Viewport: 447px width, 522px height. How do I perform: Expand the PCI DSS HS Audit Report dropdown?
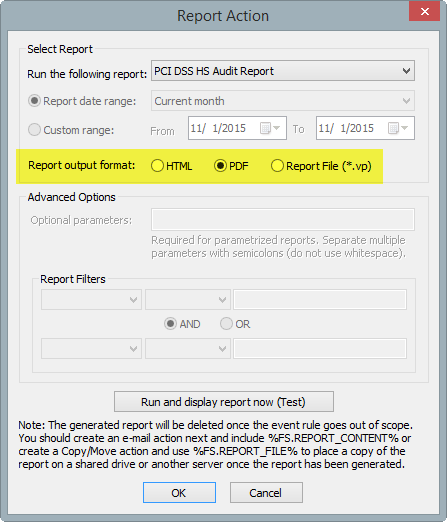(283, 71)
